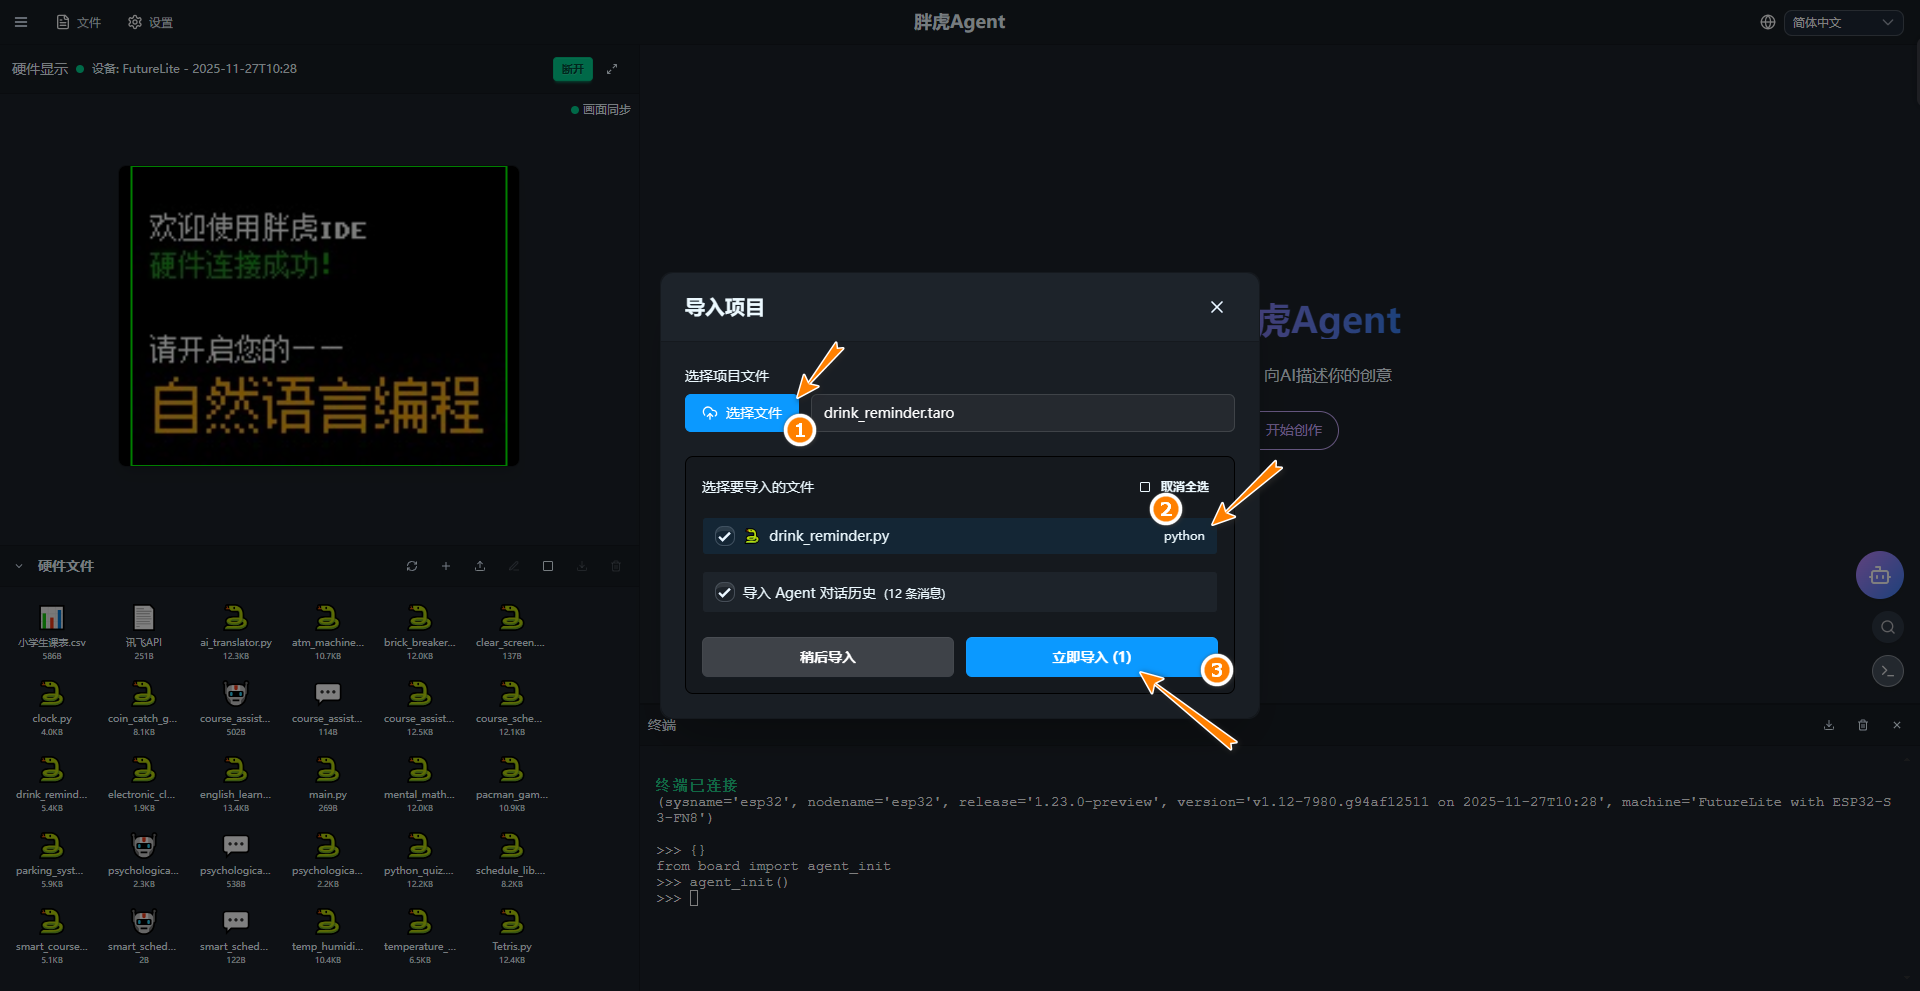The width and height of the screenshot is (1920, 991).
Task: Click the terminal prompt floating button
Action: pos(1887,671)
